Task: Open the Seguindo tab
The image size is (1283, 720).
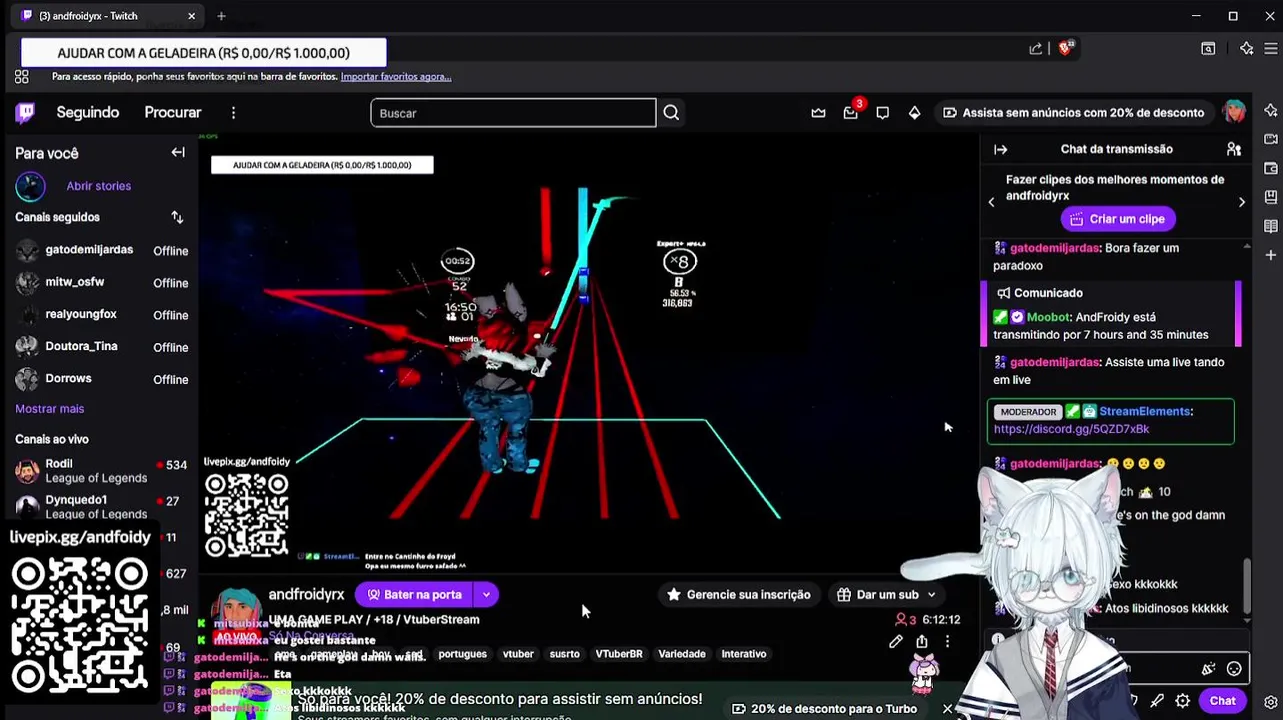Action: click(x=88, y=113)
